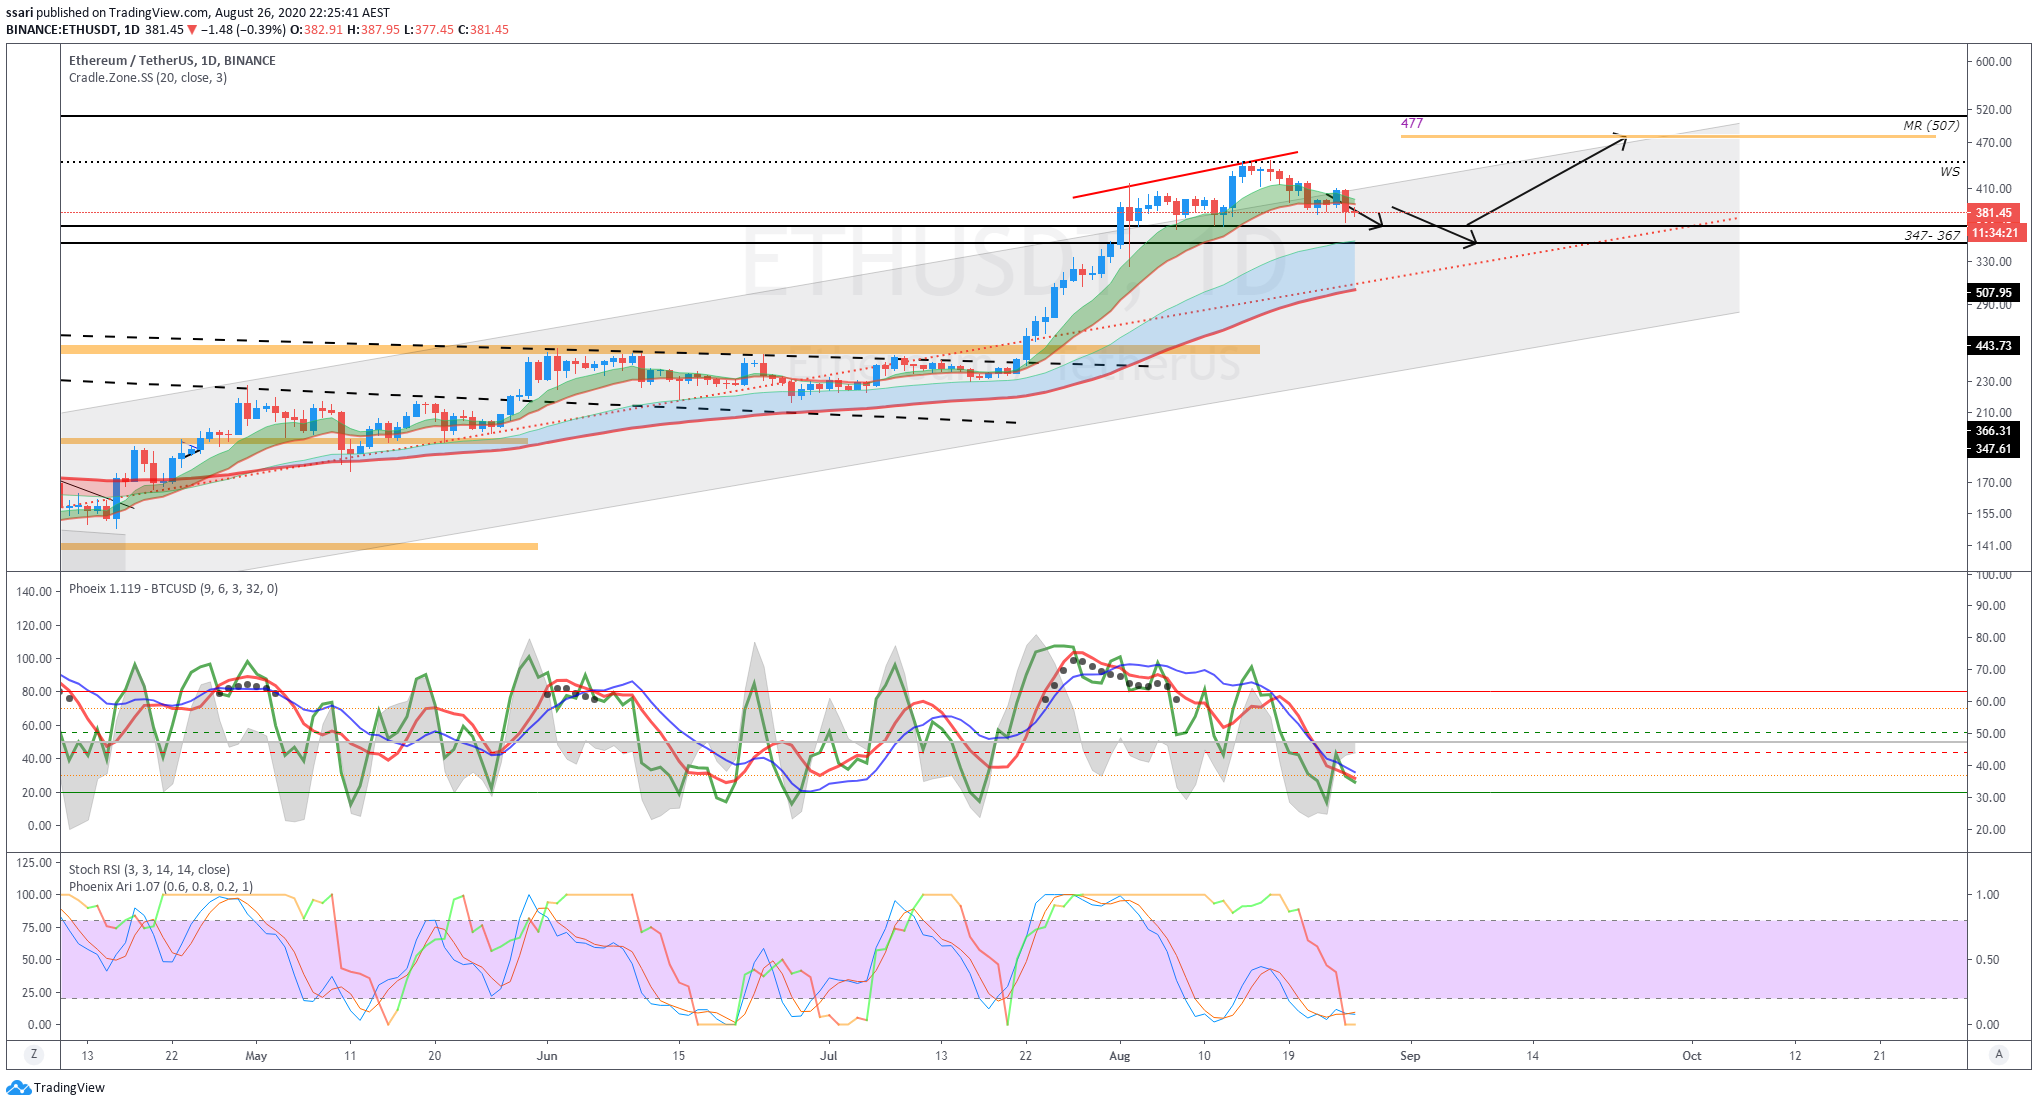Click the 140.00 value on Phoeix scale
The height and width of the screenshot is (1106, 2038).
tap(34, 591)
